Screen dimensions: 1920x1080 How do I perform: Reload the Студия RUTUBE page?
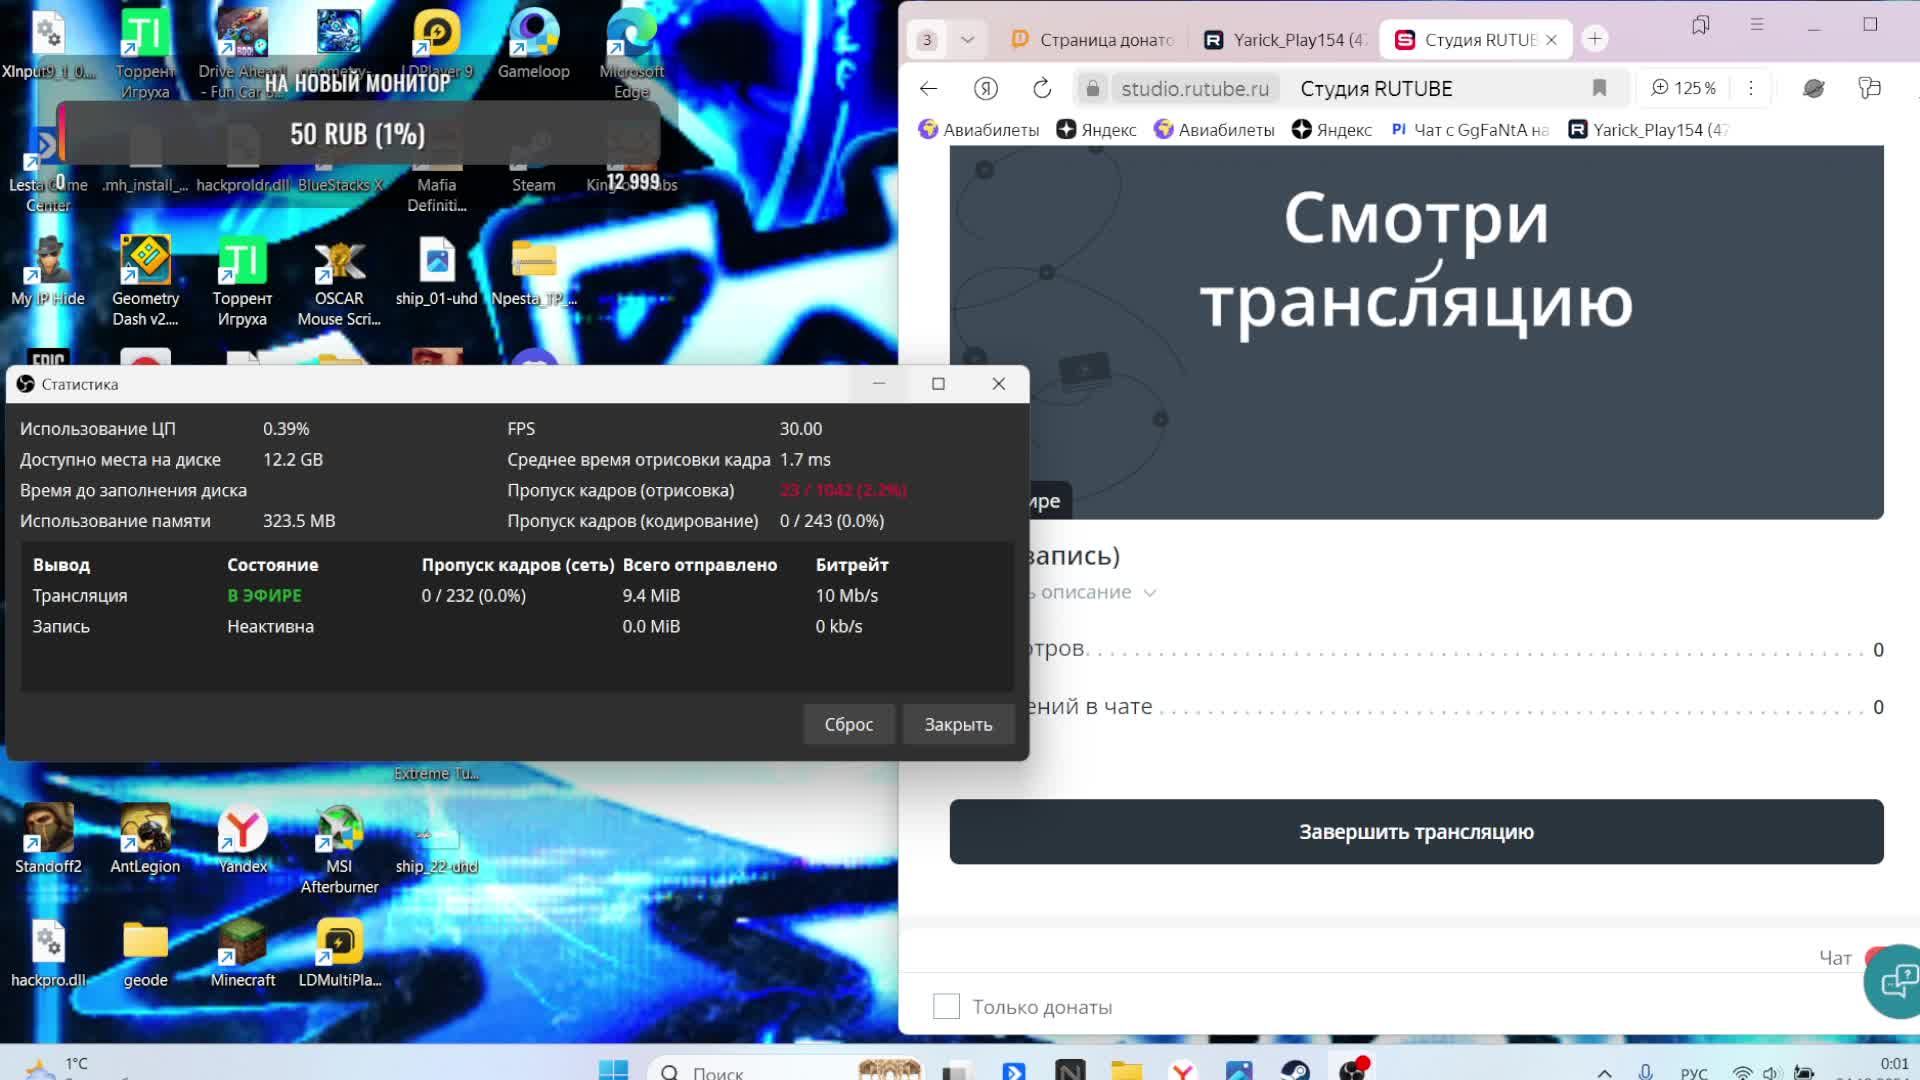pos(1042,88)
